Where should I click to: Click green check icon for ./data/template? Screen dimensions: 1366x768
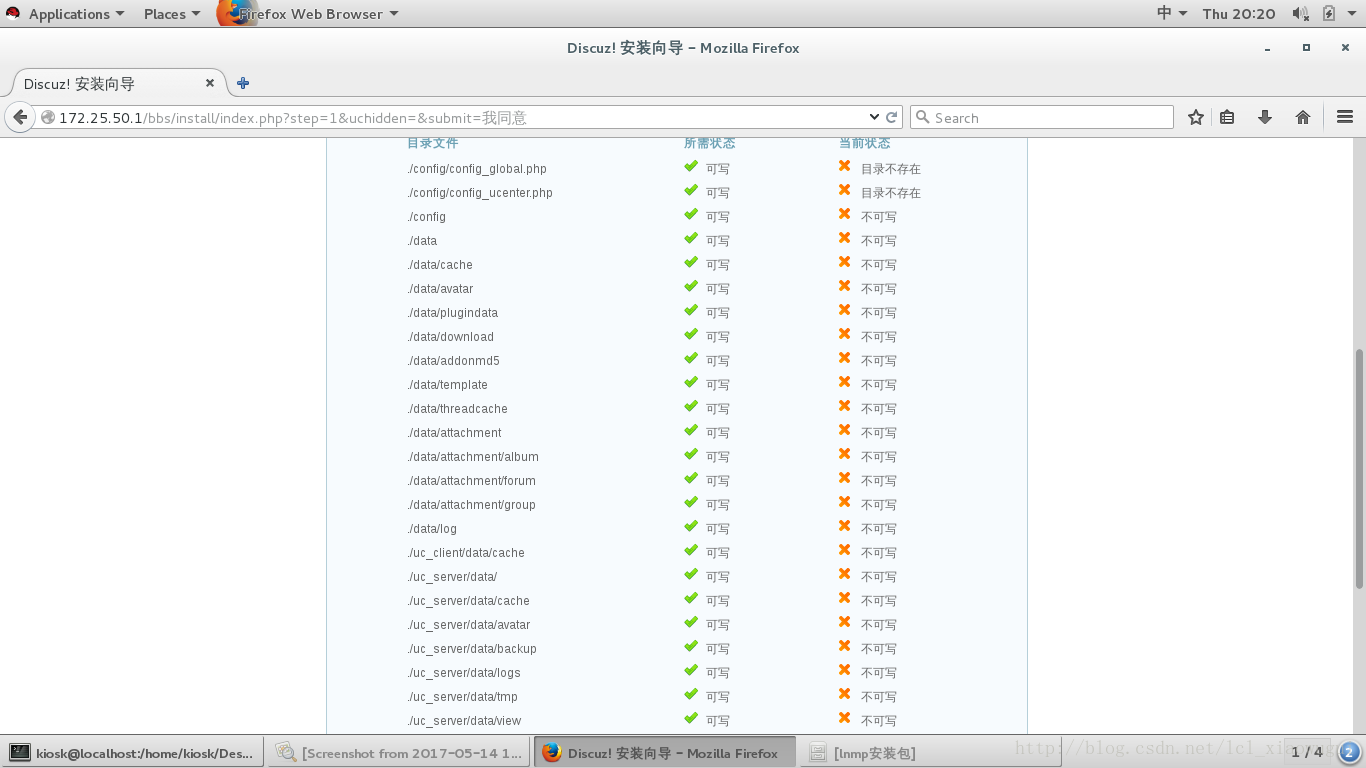[691, 382]
